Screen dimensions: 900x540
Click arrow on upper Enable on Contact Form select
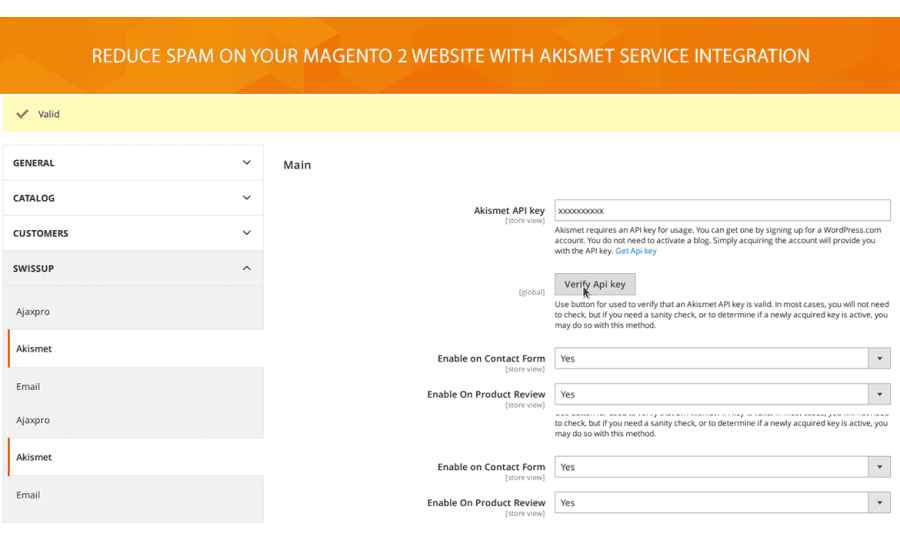(x=879, y=358)
